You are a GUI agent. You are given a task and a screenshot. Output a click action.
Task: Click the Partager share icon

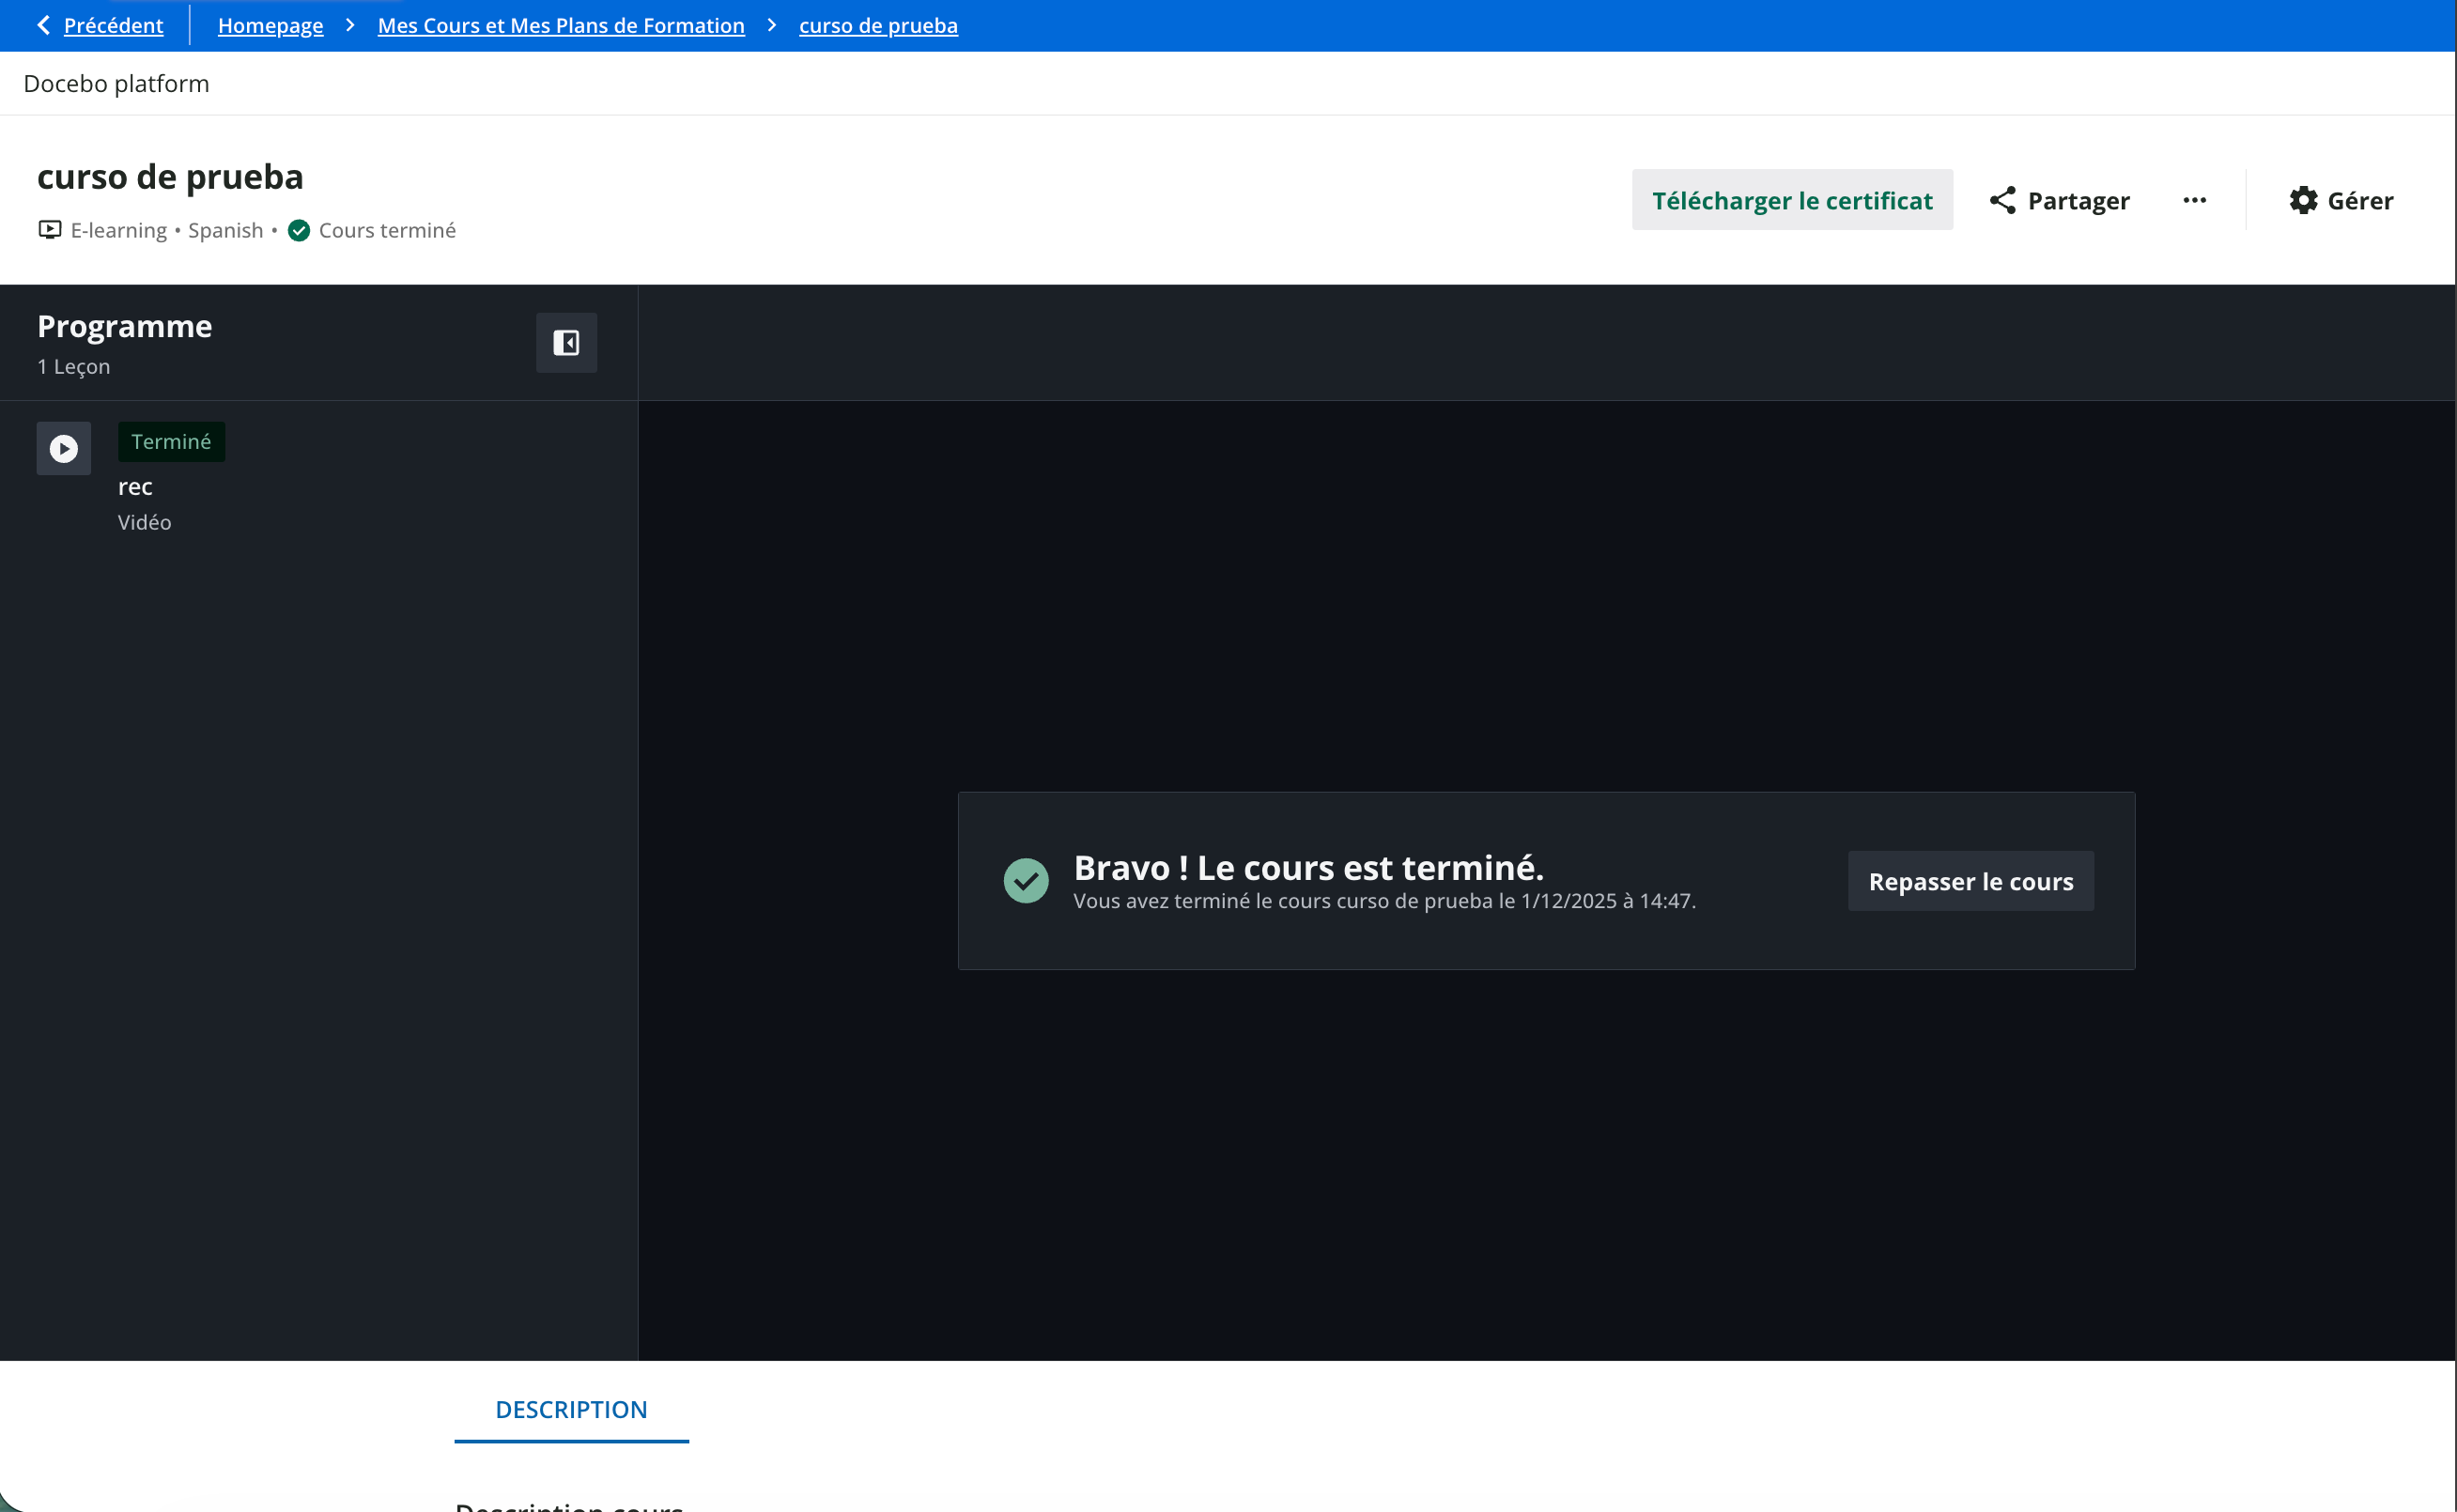tap(2002, 200)
